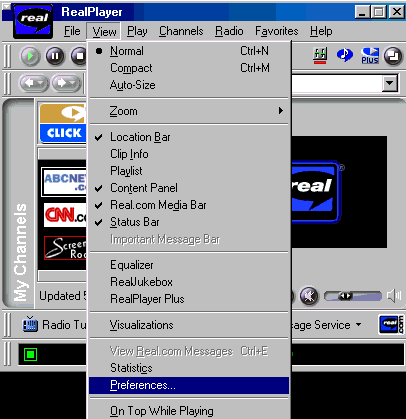Toggle Real.com Media Bar option
Viewport: 406px width, 419px height.
click(189, 205)
